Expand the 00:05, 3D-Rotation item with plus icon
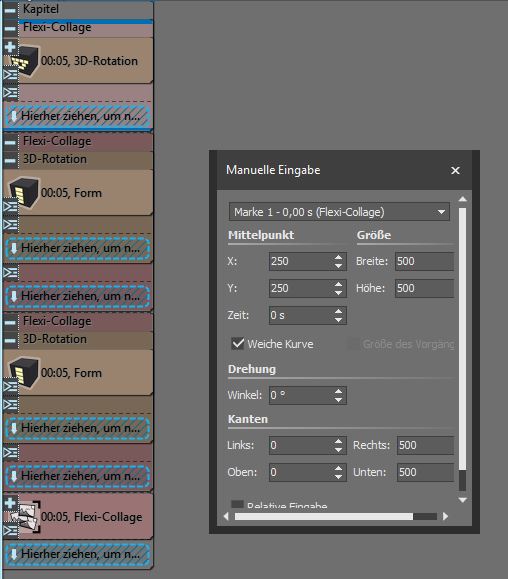The width and height of the screenshot is (508, 579). click(10, 47)
